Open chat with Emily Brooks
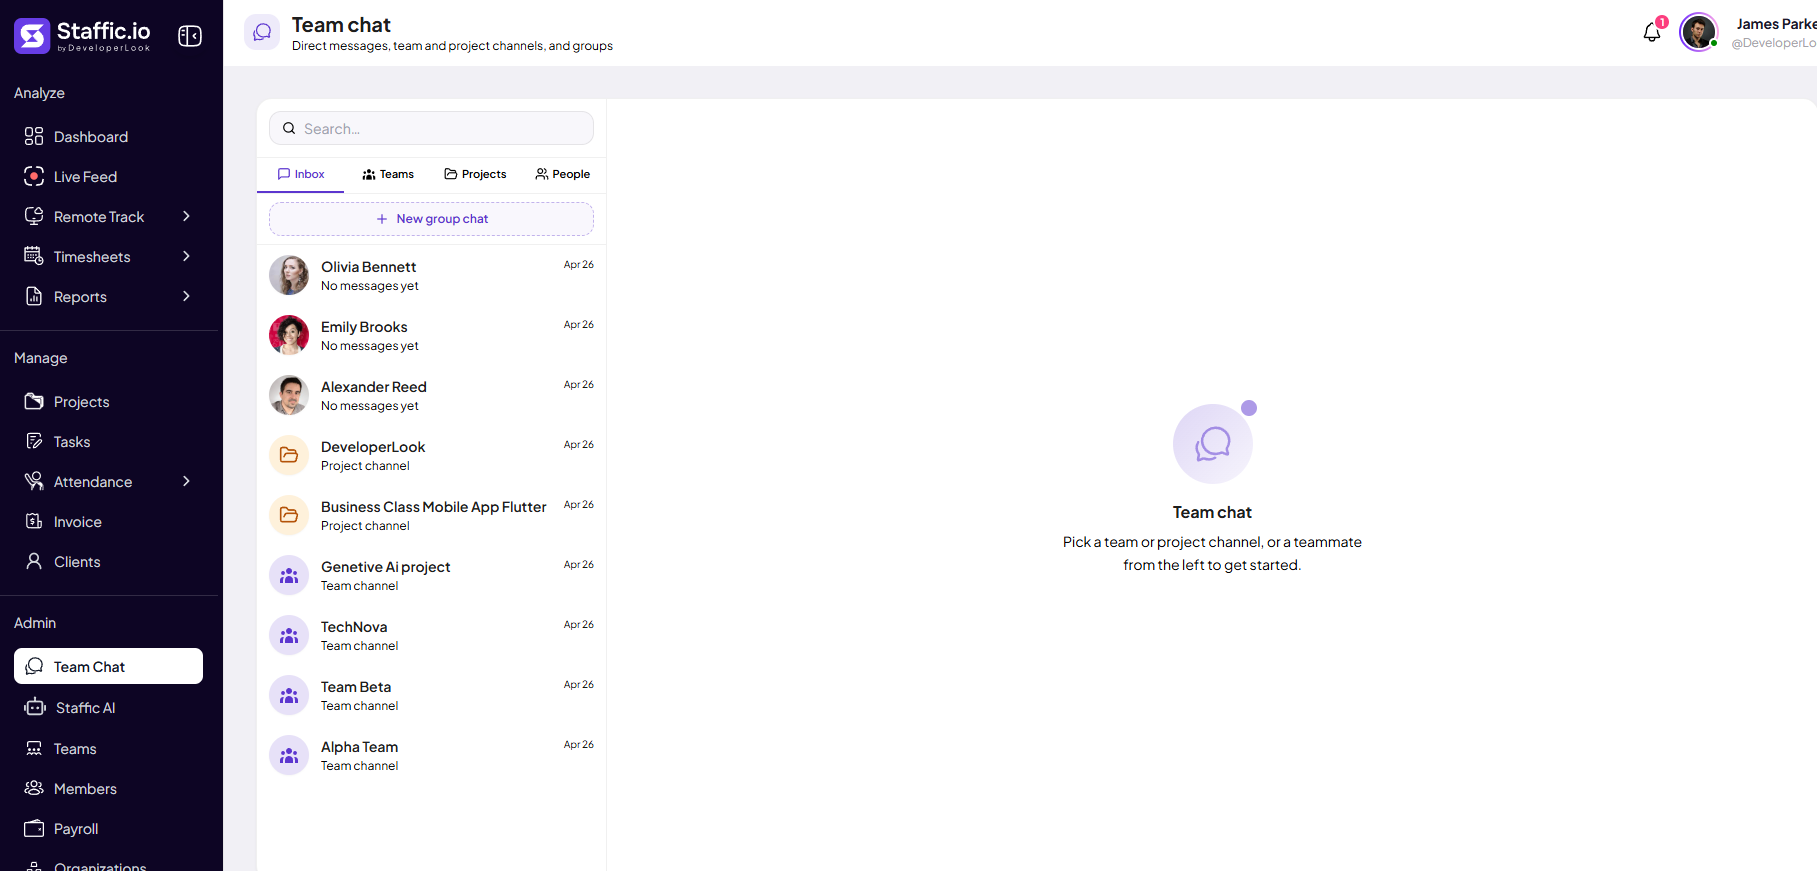Screen dimensions: 1817x871 [431, 335]
